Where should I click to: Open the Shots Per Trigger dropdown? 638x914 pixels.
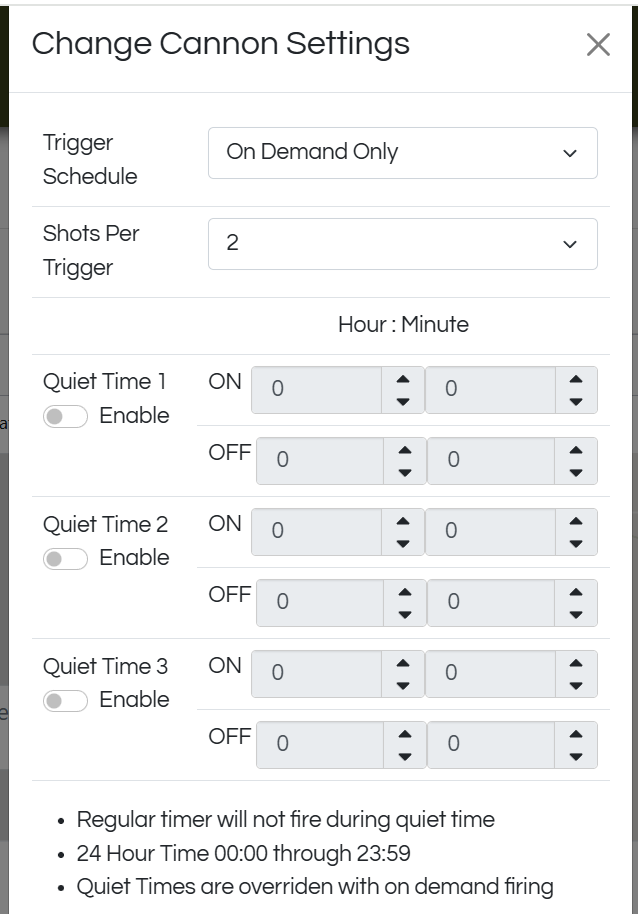(x=402, y=244)
